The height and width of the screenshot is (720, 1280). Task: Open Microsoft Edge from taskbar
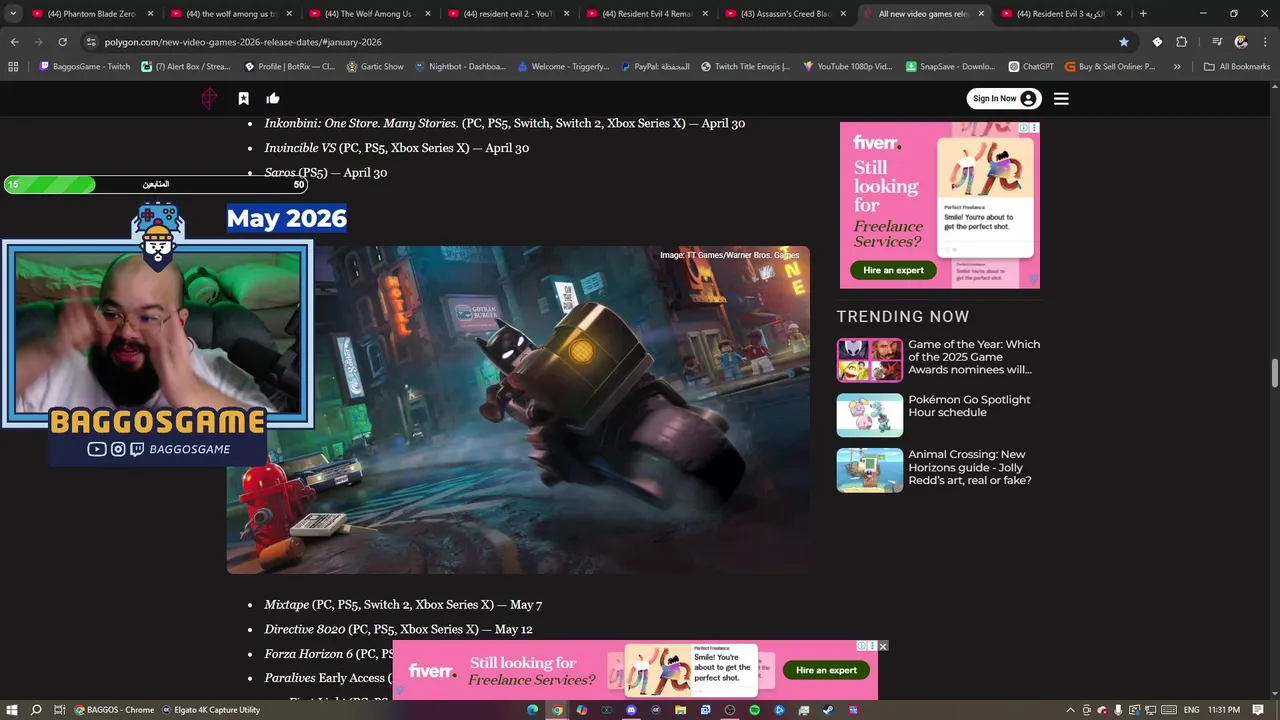[x=533, y=710]
